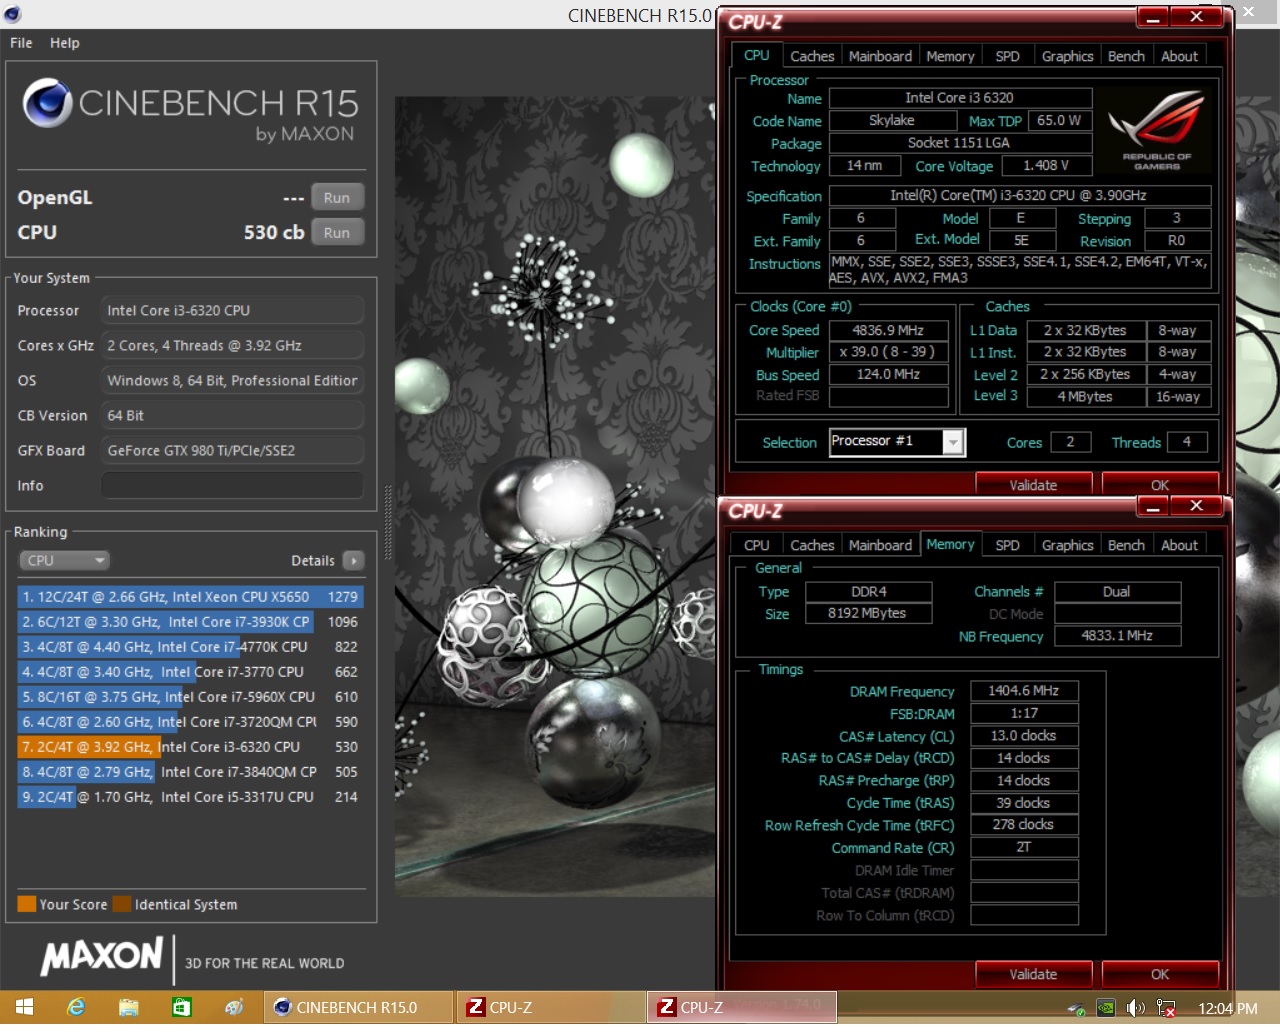1280x1036 pixels.
Task: Open the Processor #1 selection dropdown
Action: coord(954,442)
